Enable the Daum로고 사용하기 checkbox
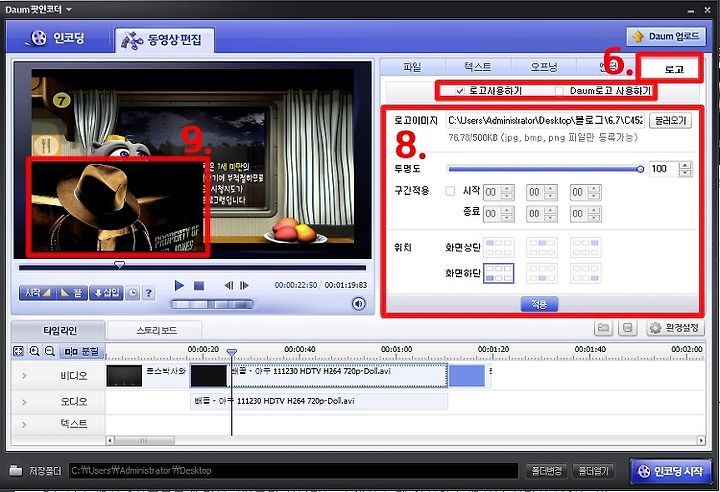Viewport: 720px width, 492px height. click(559, 91)
